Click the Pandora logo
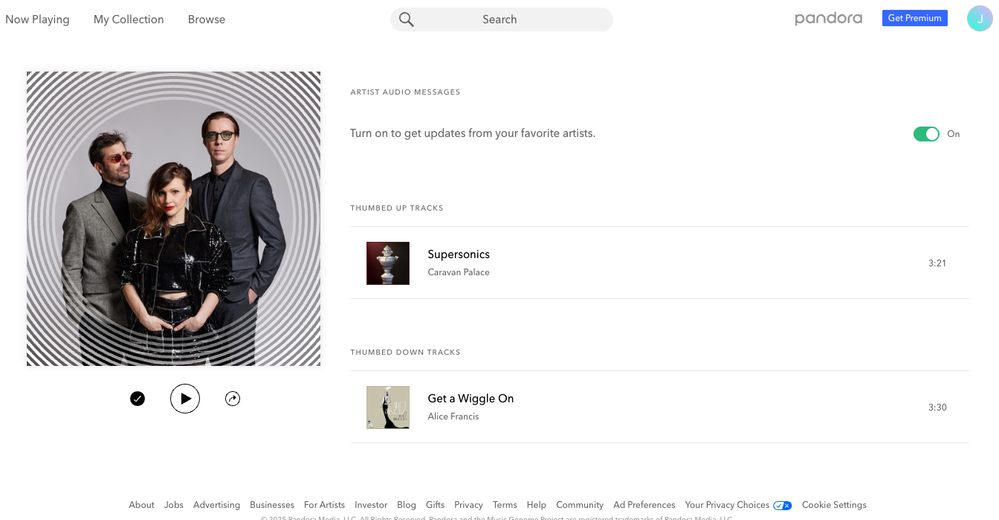Screen dimensions: 999x520 coord(828,18)
